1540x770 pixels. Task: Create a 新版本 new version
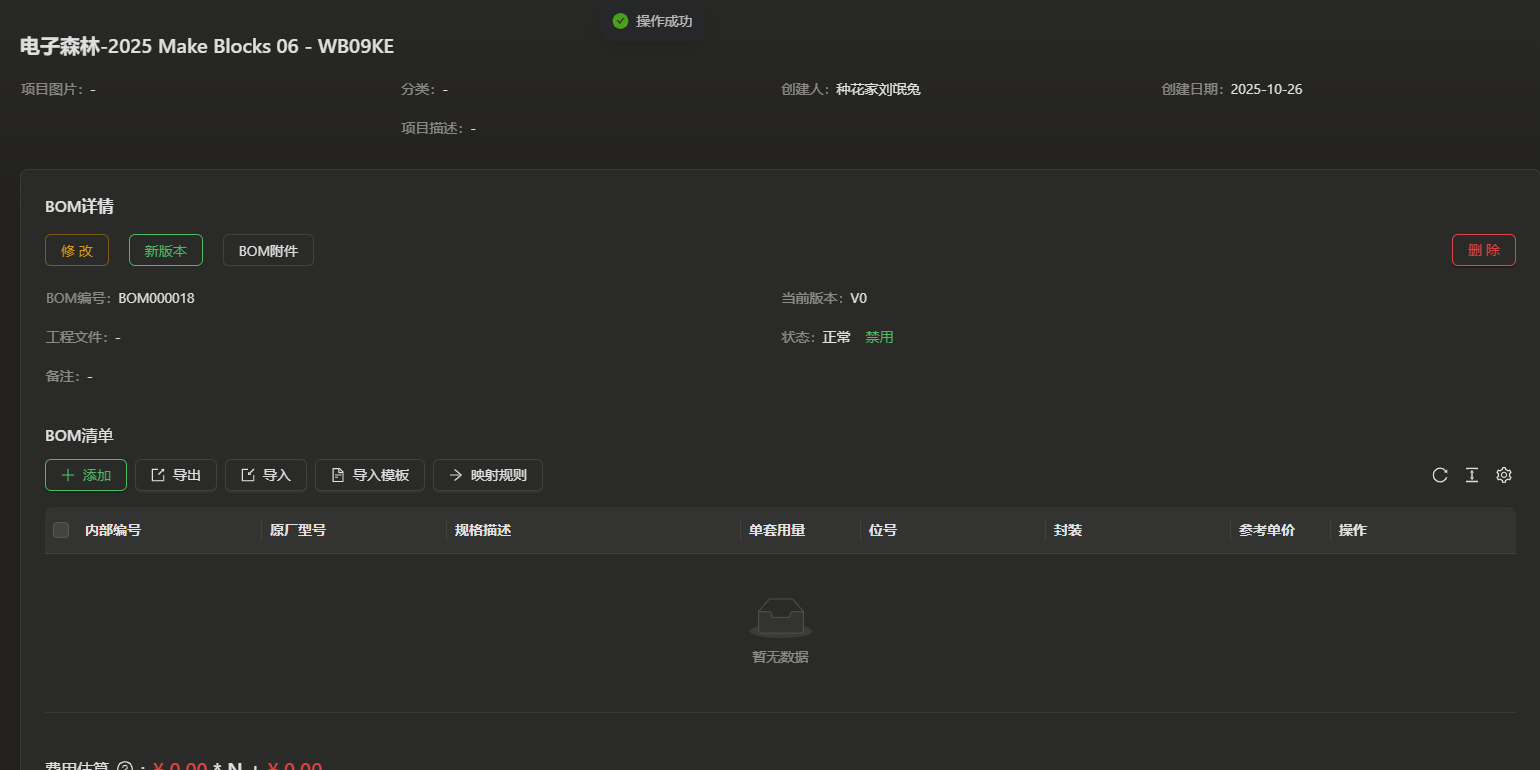click(166, 250)
